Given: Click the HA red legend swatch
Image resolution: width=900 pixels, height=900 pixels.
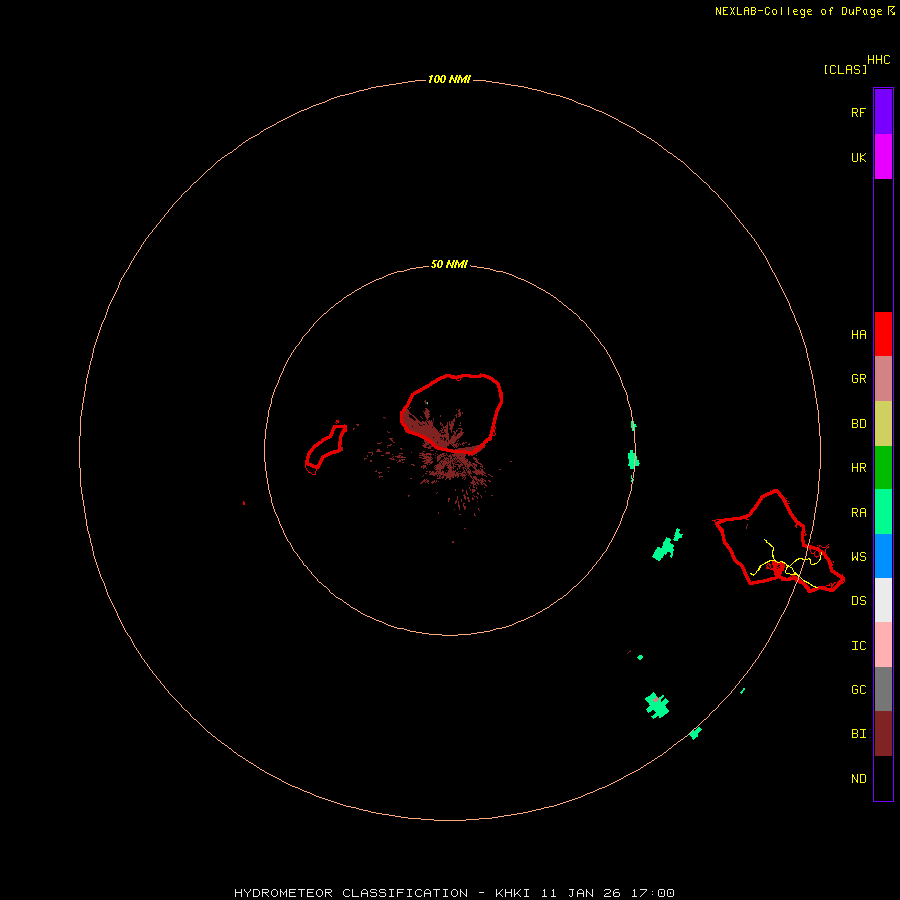Looking at the screenshot, I should (x=883, y=334).
